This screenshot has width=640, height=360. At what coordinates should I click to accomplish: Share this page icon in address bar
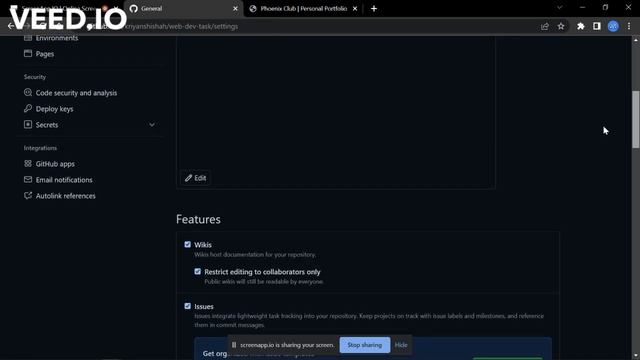coord(544,27)
